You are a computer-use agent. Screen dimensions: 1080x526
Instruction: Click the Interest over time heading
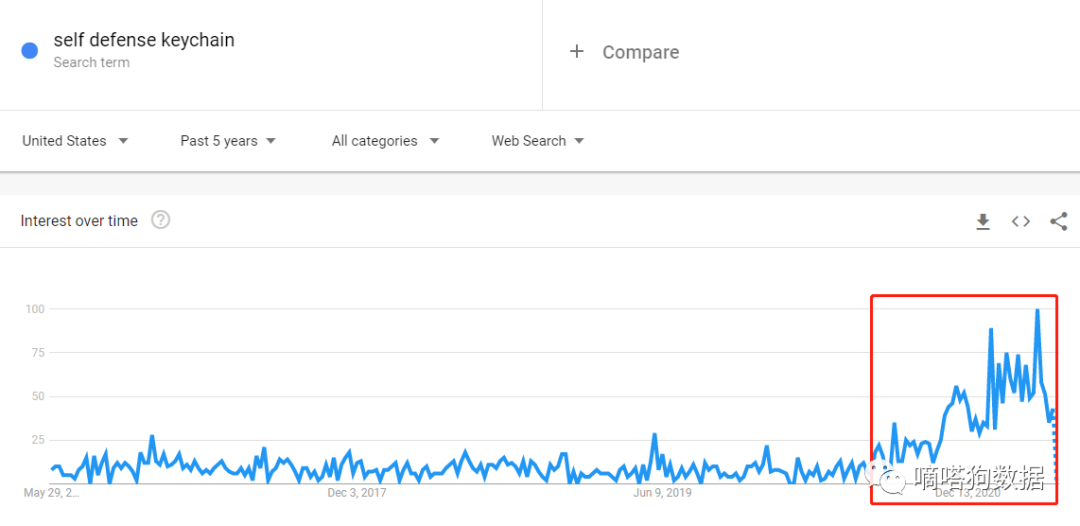pos(79,221)
